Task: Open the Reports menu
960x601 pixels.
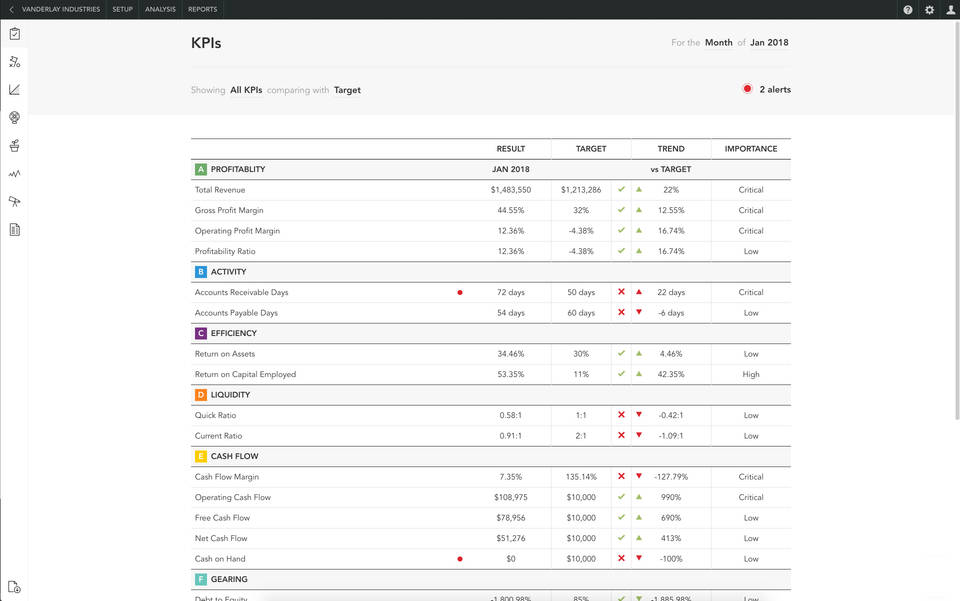Action: [x=203, y=9]
